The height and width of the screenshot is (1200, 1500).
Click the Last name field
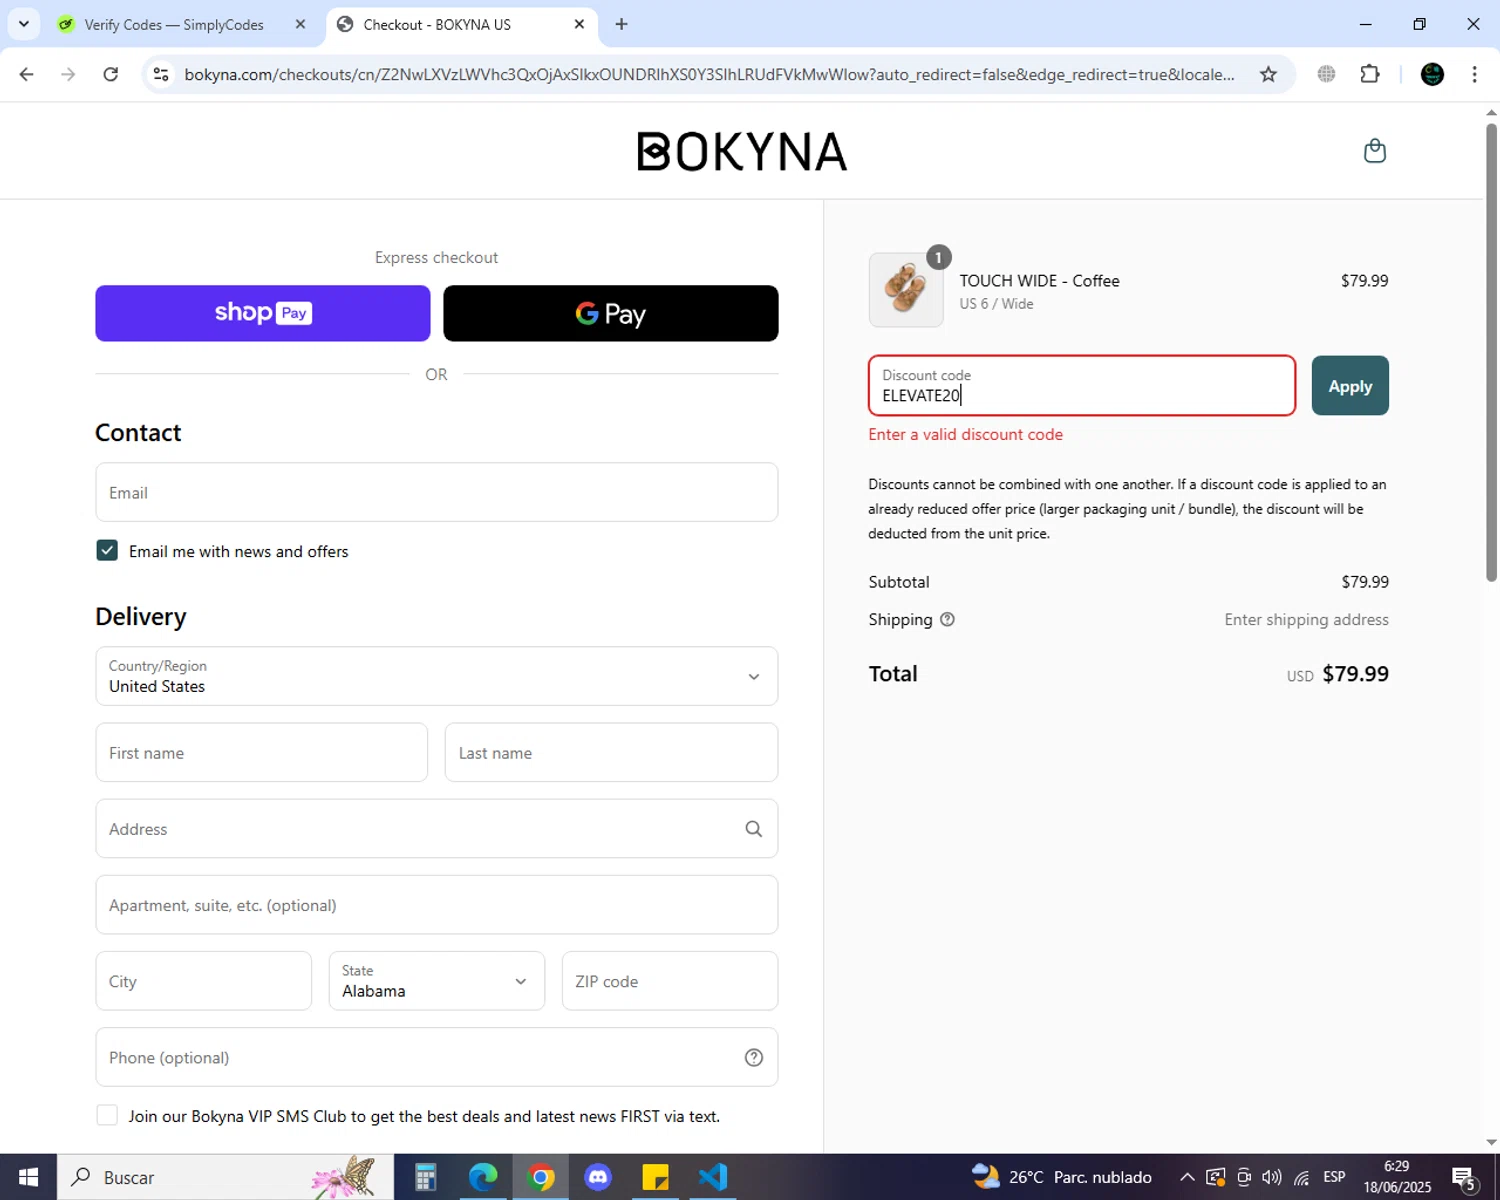611,753
